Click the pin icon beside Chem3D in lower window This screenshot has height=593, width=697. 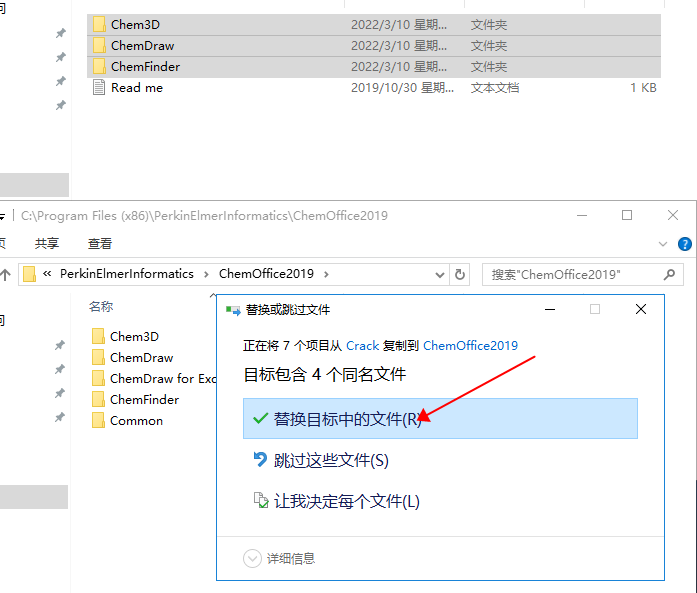60,345
